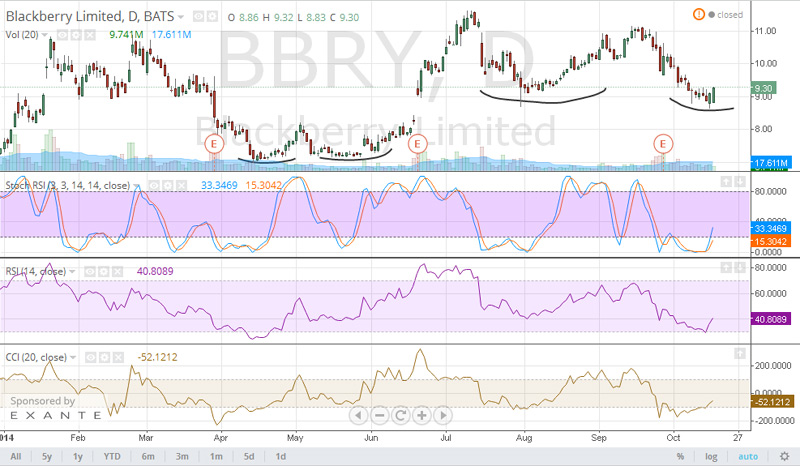Remove the Stoch RSI indicator
This screenshot has height=466, width=800.
181,186
